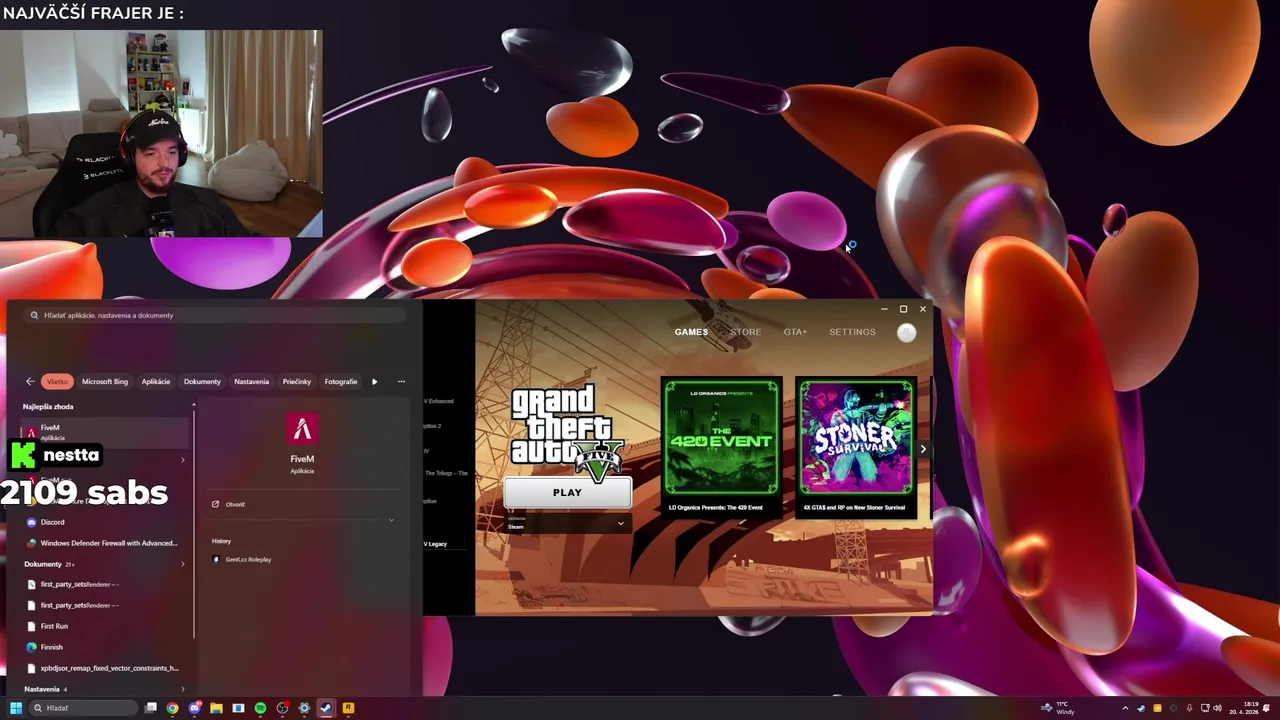Image resolution: width=1280 pixels, height=720 pixels.
Task: Open the search panel three-dots menu
Action: pos(401,381)
